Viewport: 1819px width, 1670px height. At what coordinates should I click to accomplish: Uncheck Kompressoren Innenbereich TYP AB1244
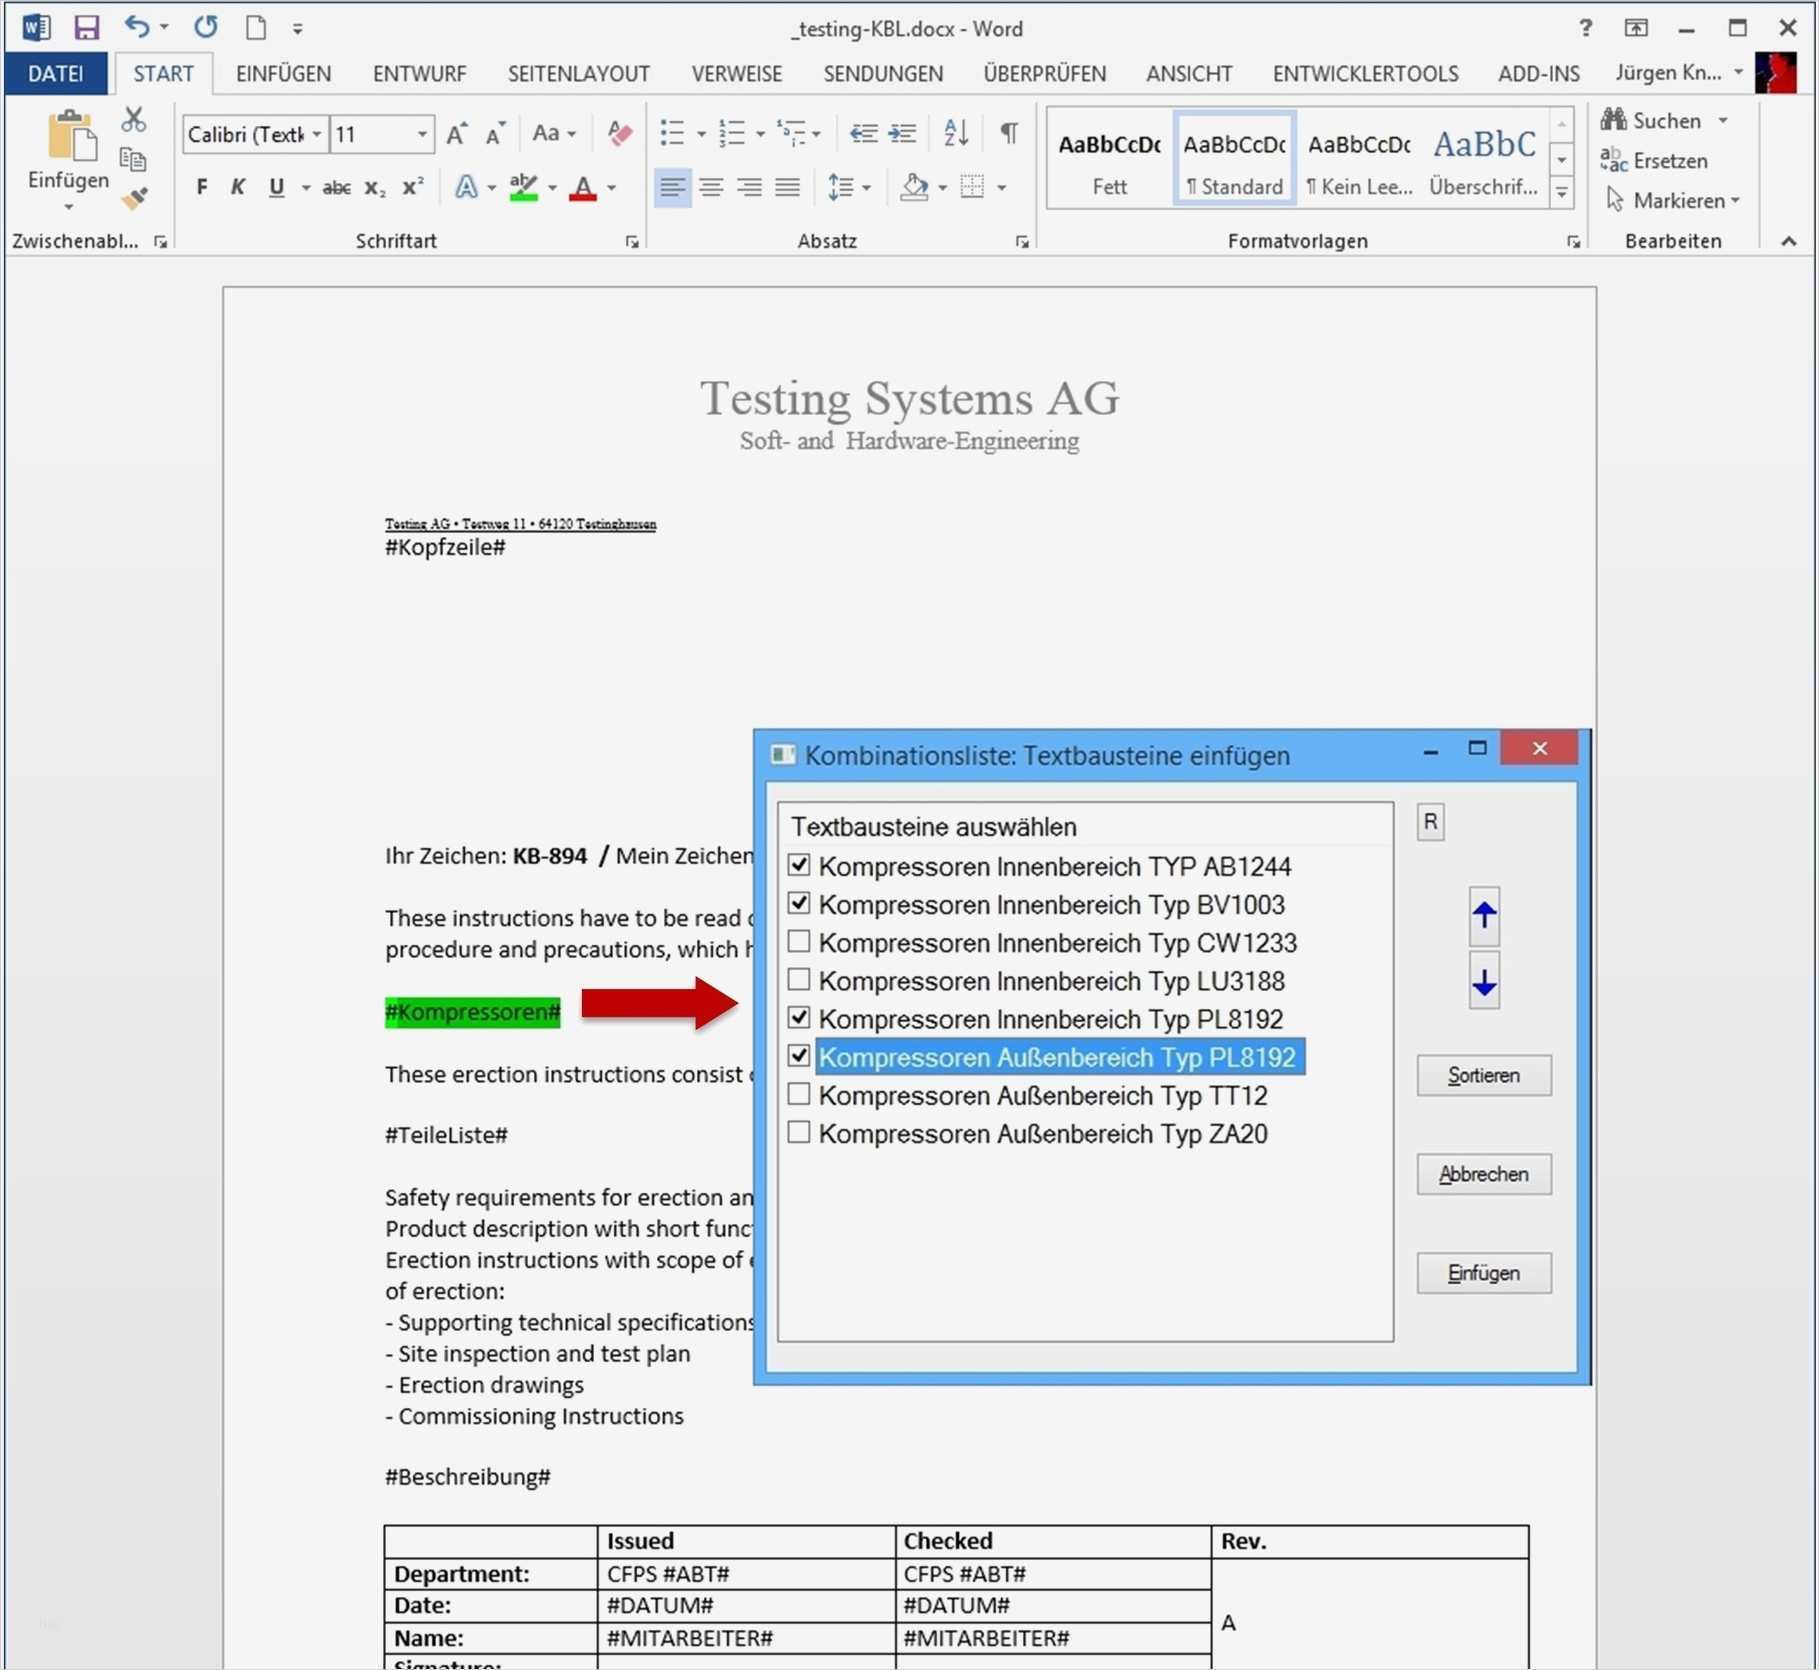pos(799,865)
